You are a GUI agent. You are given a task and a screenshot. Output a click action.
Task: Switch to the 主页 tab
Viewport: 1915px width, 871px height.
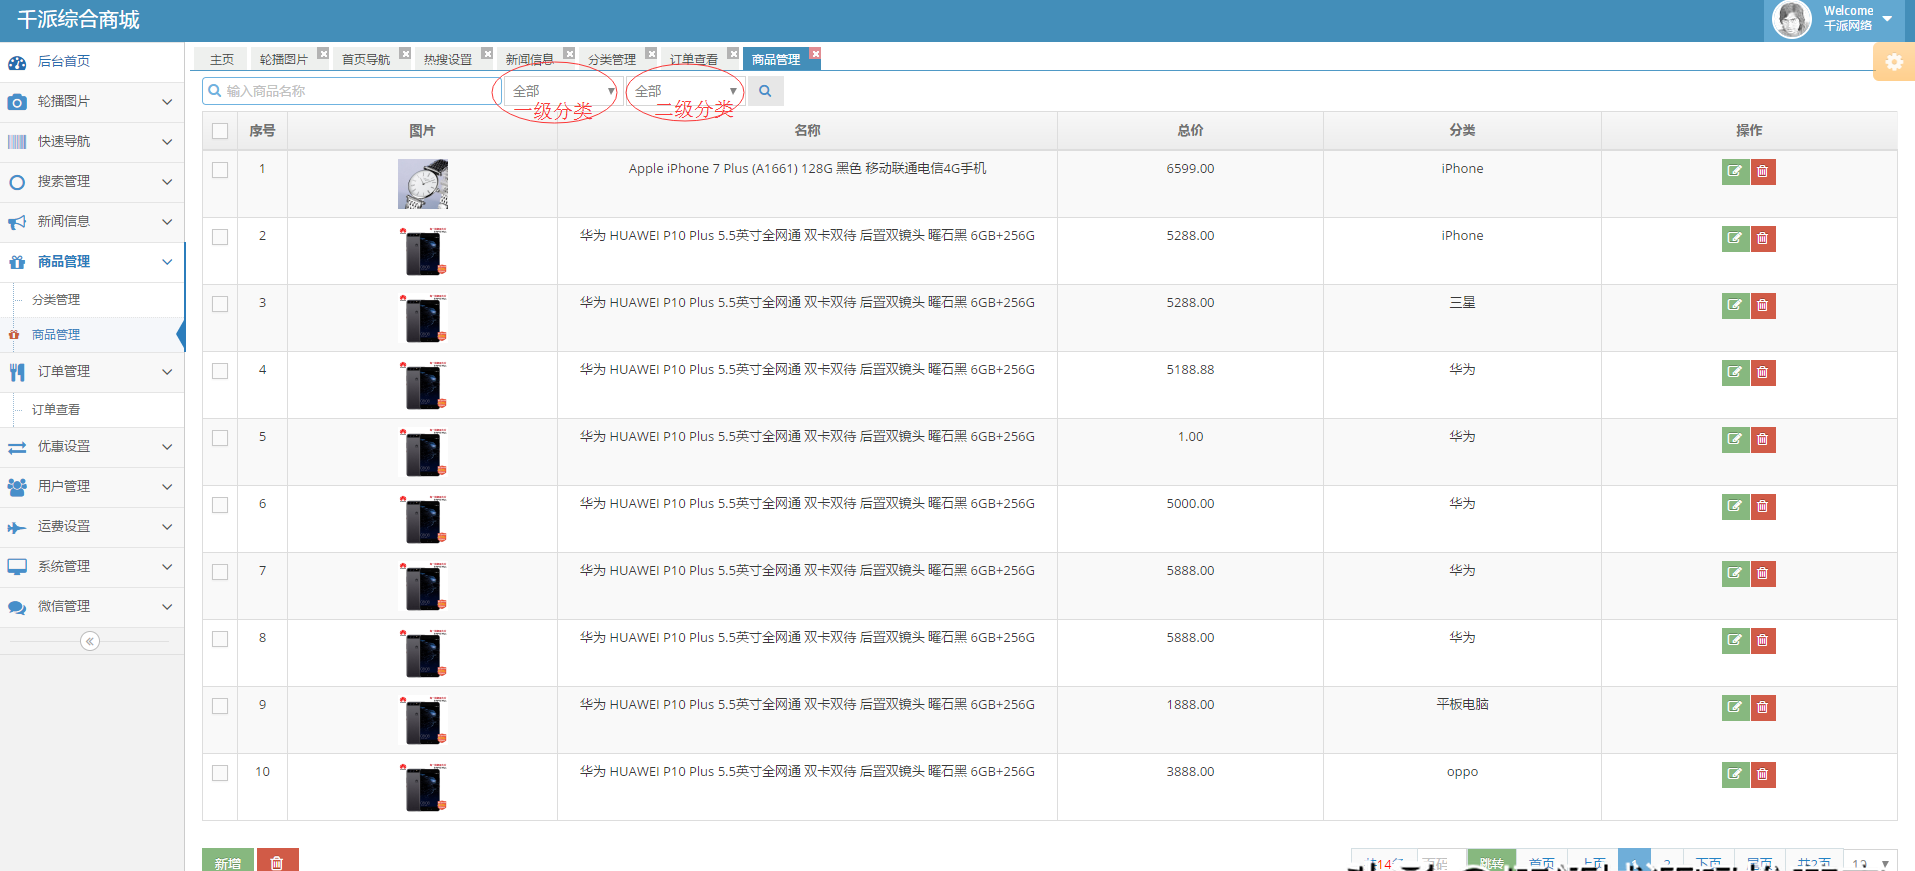coord(222,60)
